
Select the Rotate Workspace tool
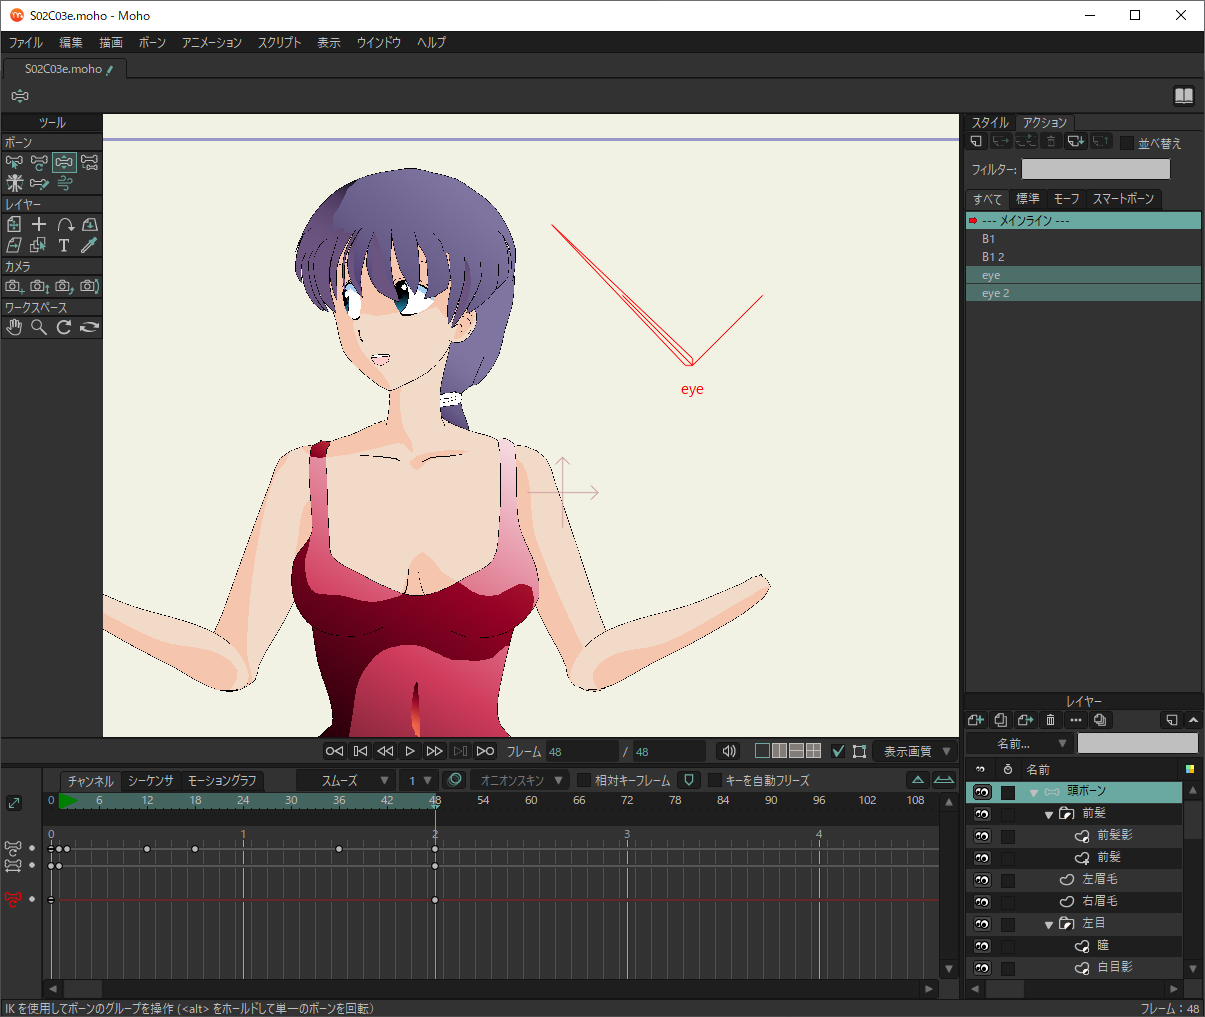[64, 327]
